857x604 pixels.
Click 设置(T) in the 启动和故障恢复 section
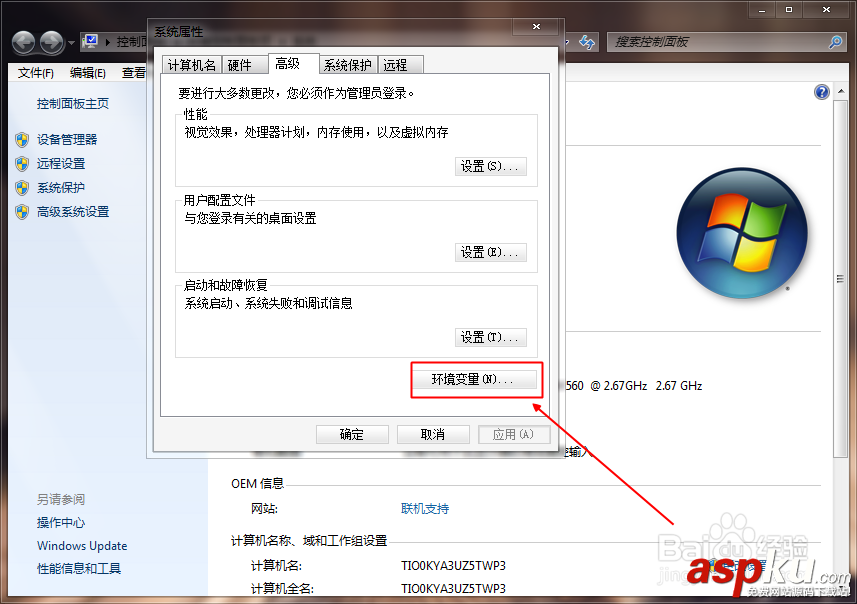(x=490, y=337)
